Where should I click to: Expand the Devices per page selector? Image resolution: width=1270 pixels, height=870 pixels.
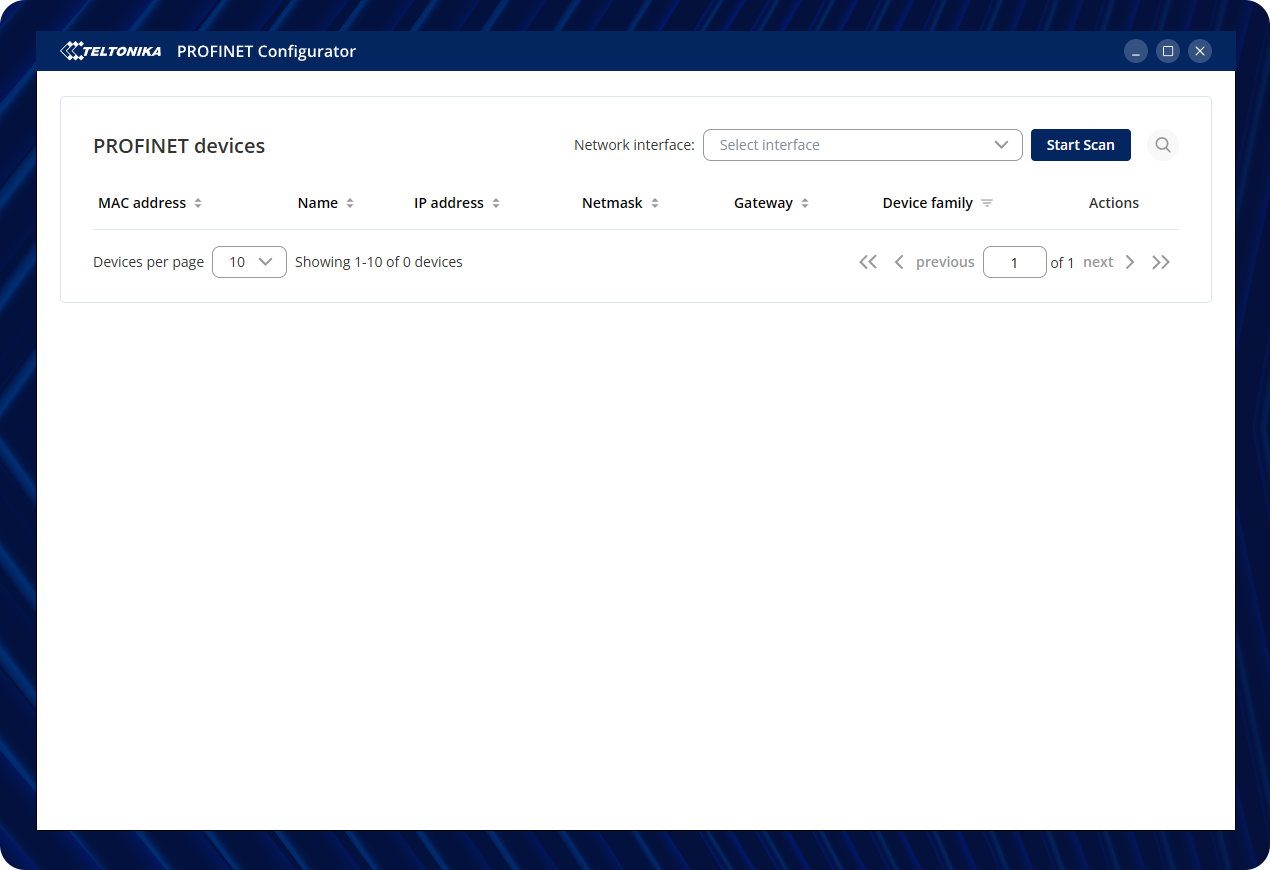(x=249, y=262)
